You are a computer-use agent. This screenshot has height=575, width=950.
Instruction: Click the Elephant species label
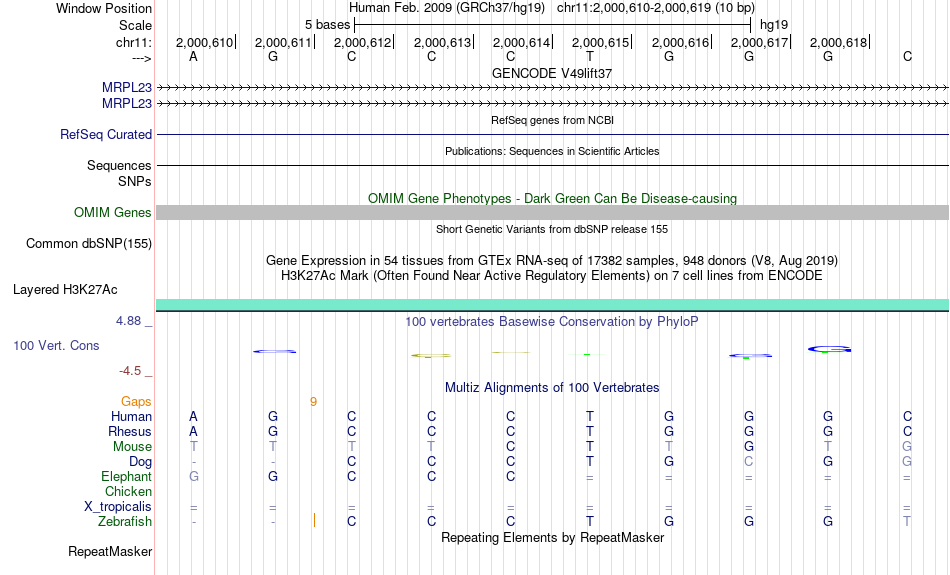point(126,477)
